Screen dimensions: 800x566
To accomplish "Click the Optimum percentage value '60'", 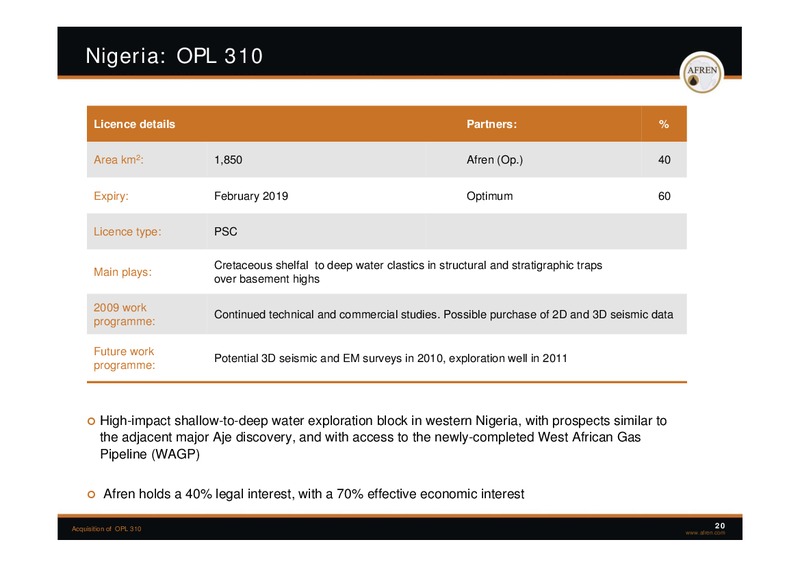I will [664, 196].
